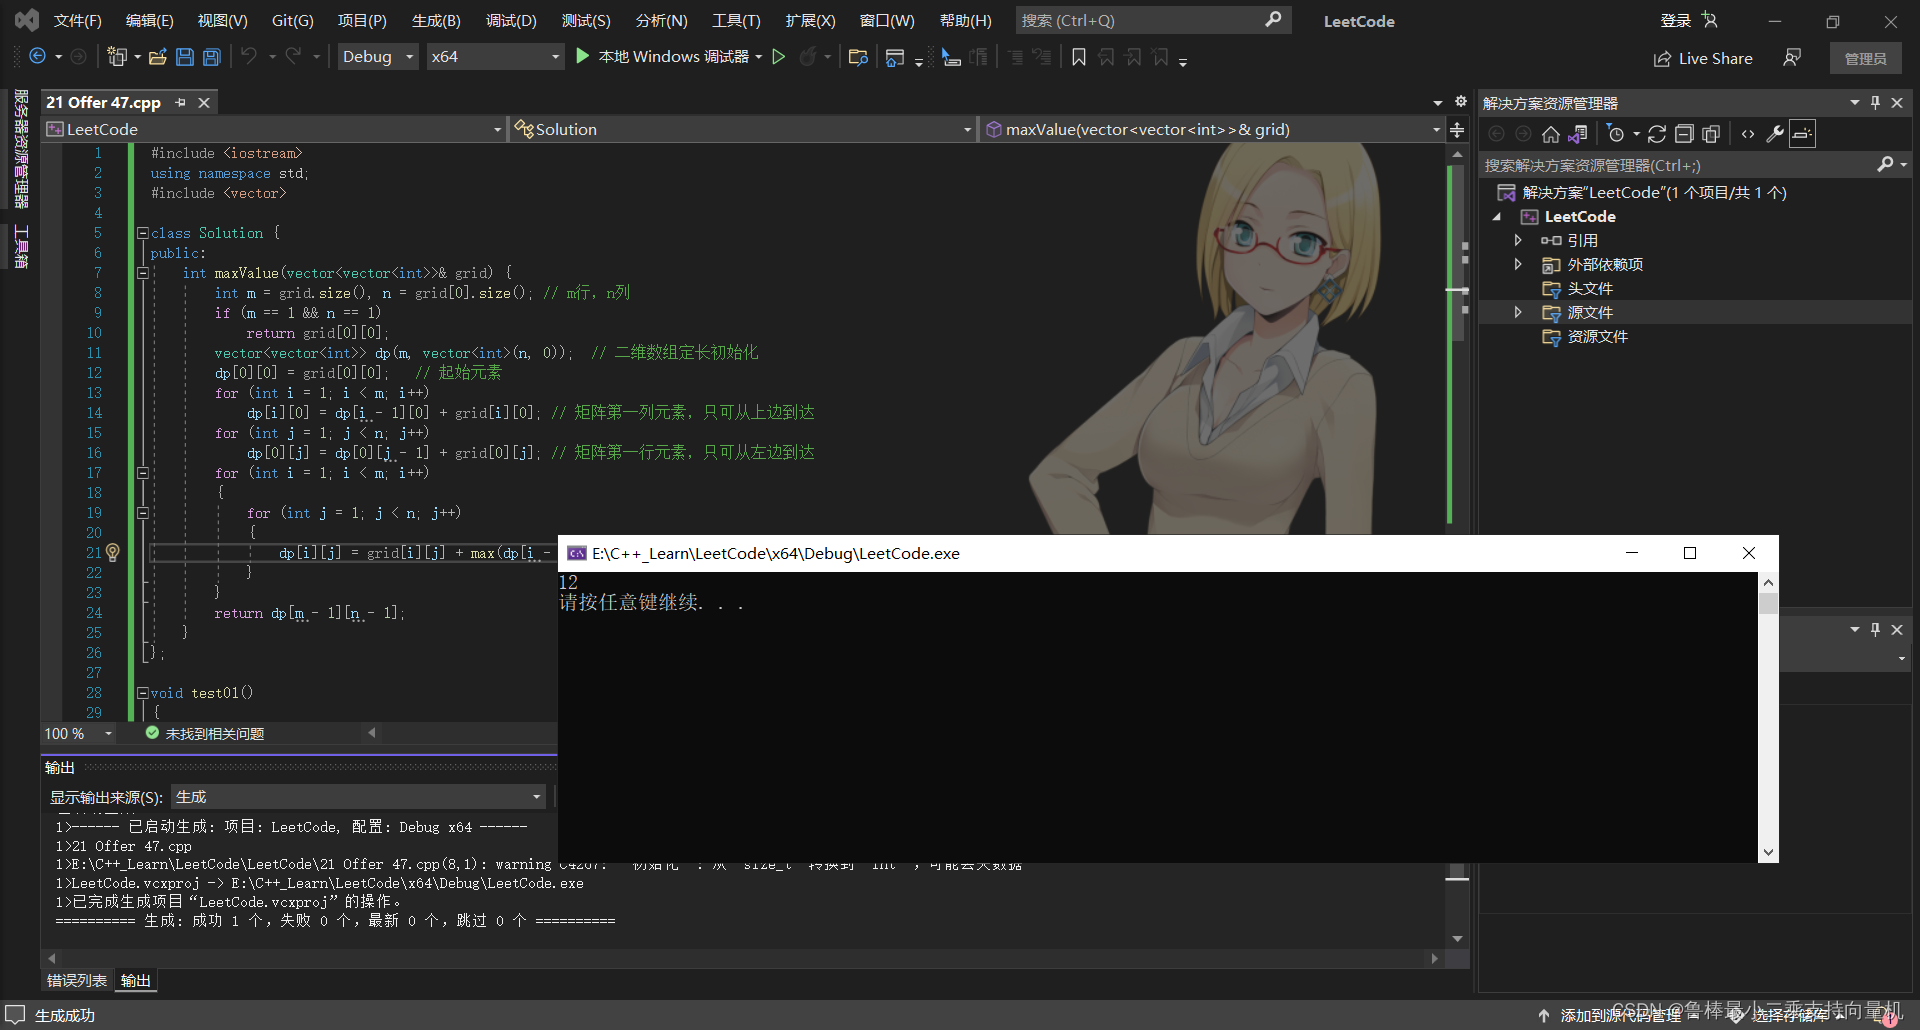Screen dimensions: 1920x1030
Task: Click the Save All icon
Action: pos(212,57)
